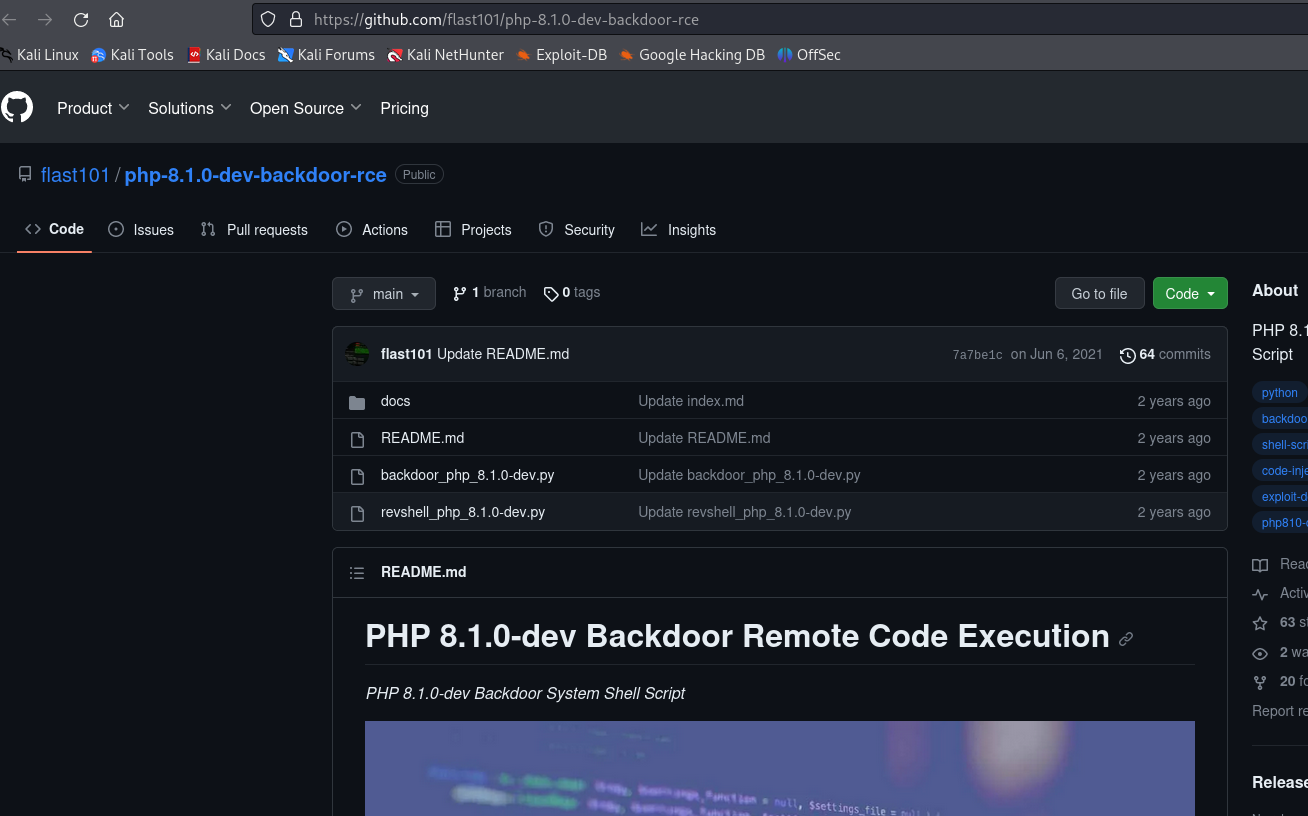The height and width of the screenshot is (816, 1308).
Task: Click the README banner image
Action: tap(780, 768)
